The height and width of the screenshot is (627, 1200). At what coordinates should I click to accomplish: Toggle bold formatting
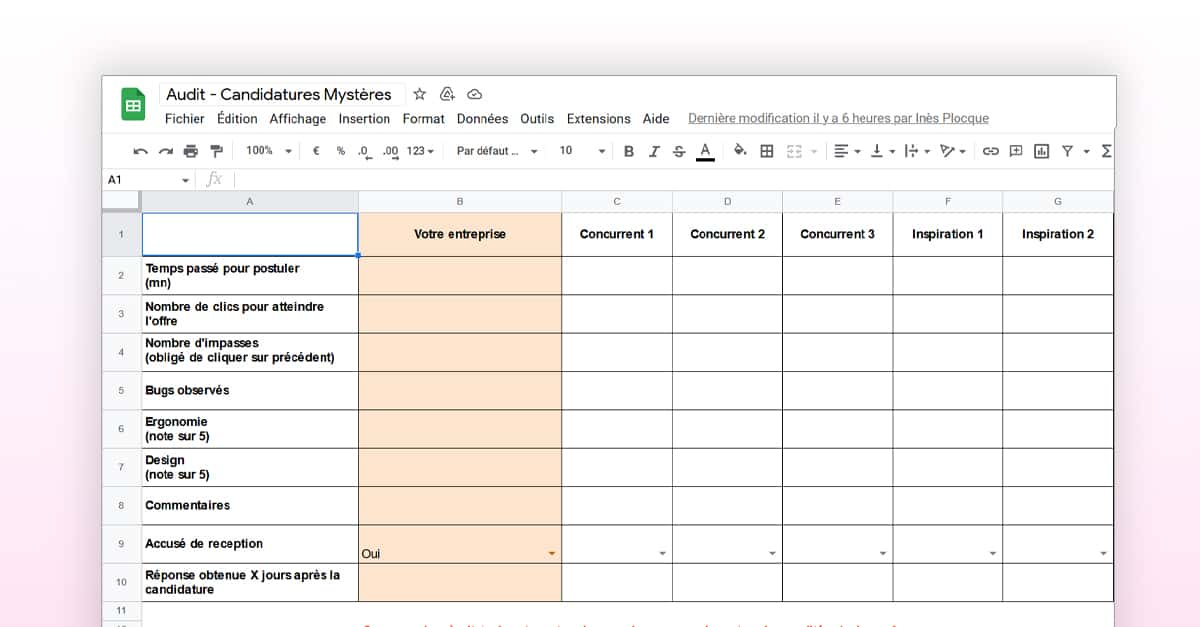[629, 151]
